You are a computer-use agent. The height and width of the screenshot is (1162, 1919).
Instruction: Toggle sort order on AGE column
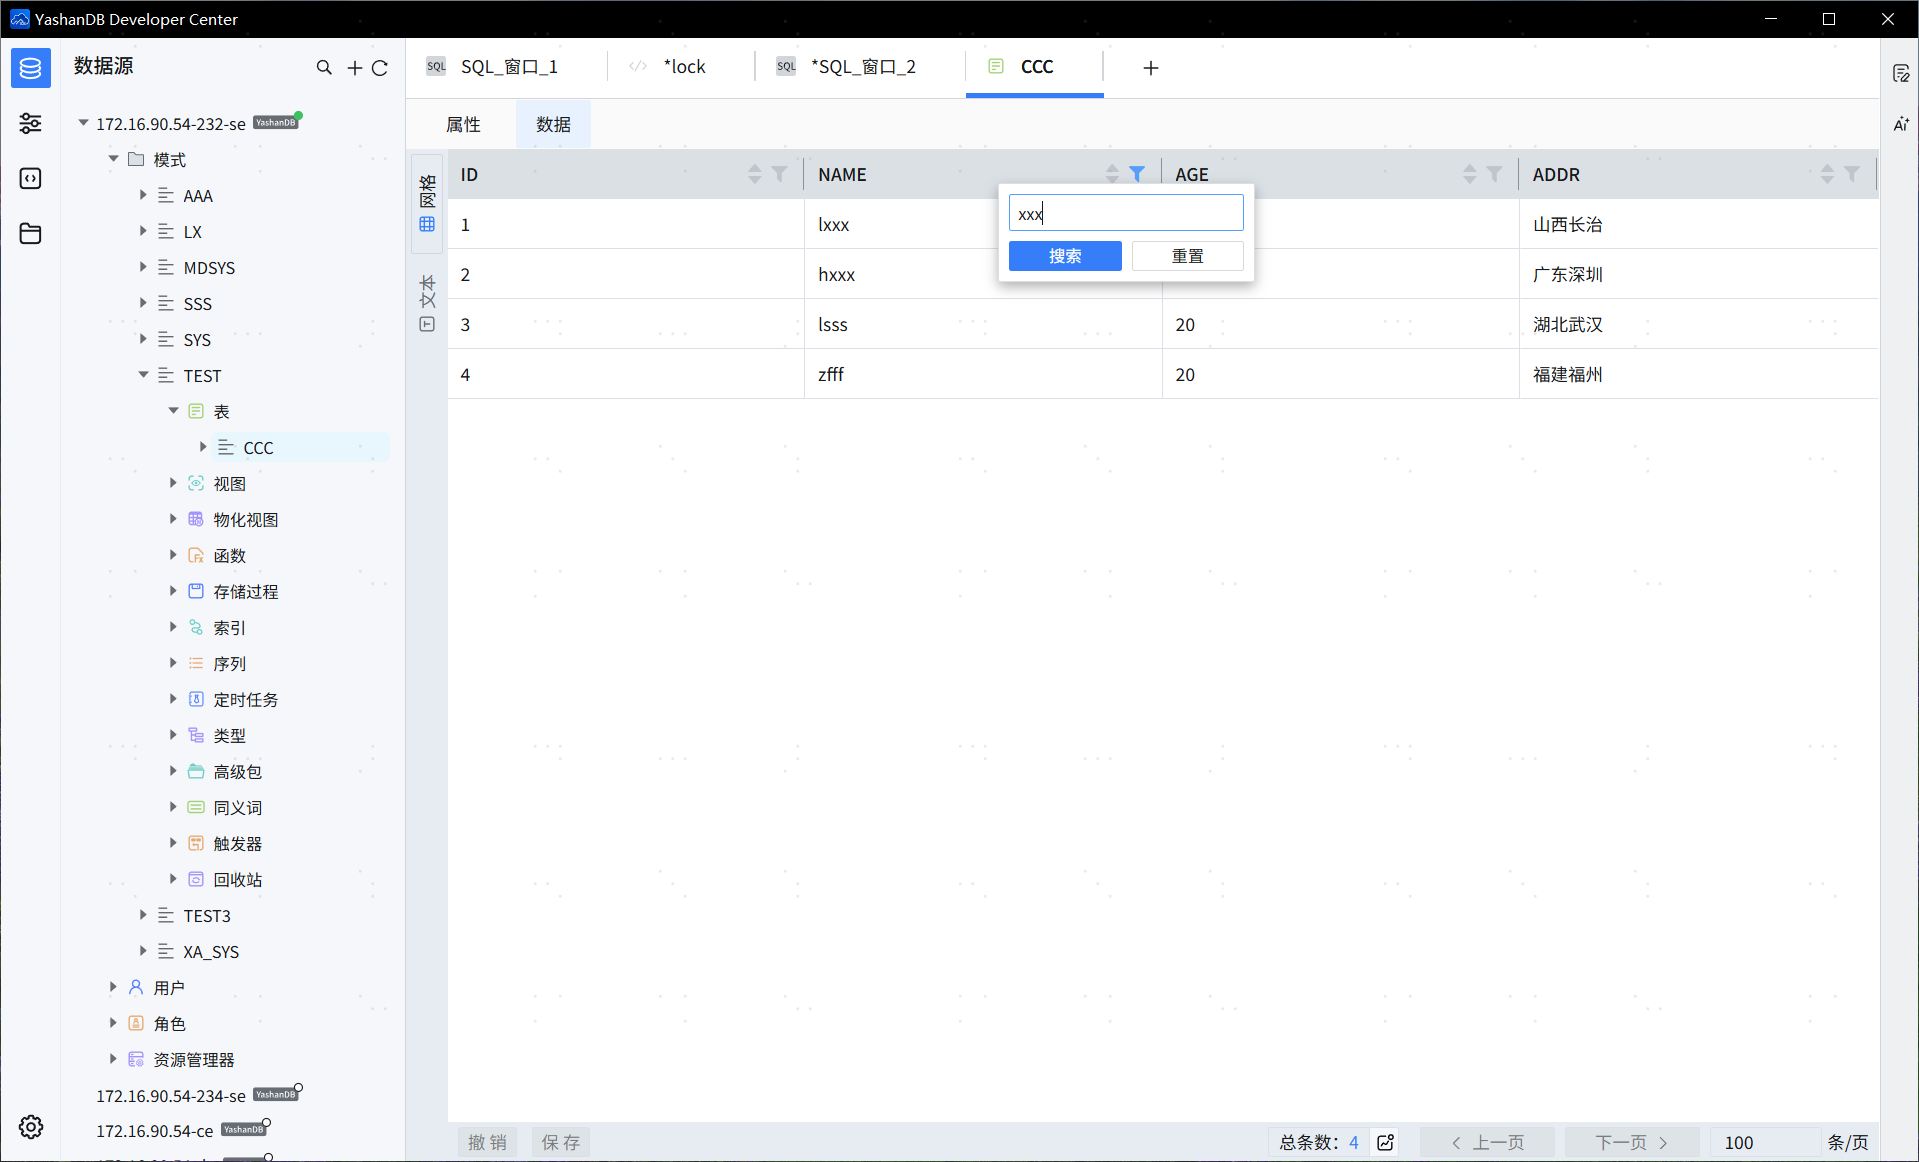[1469, 174]
